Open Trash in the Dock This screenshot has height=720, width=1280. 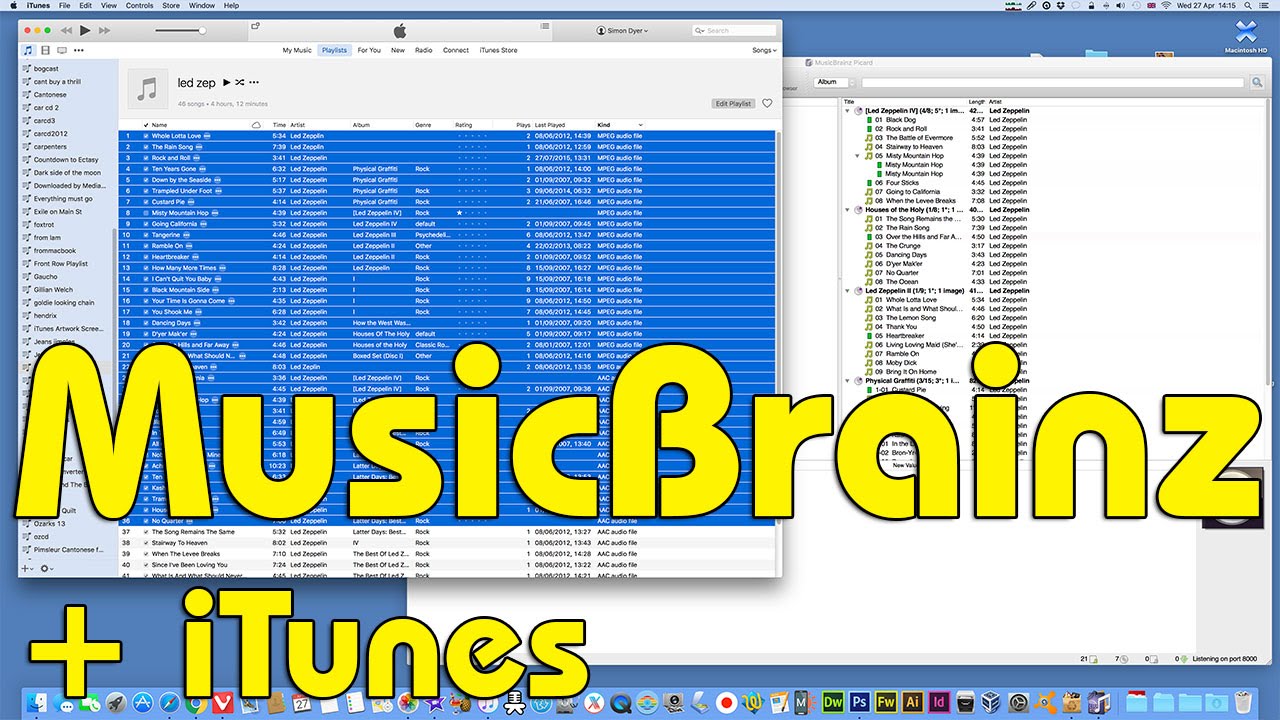pos(1242,702)
